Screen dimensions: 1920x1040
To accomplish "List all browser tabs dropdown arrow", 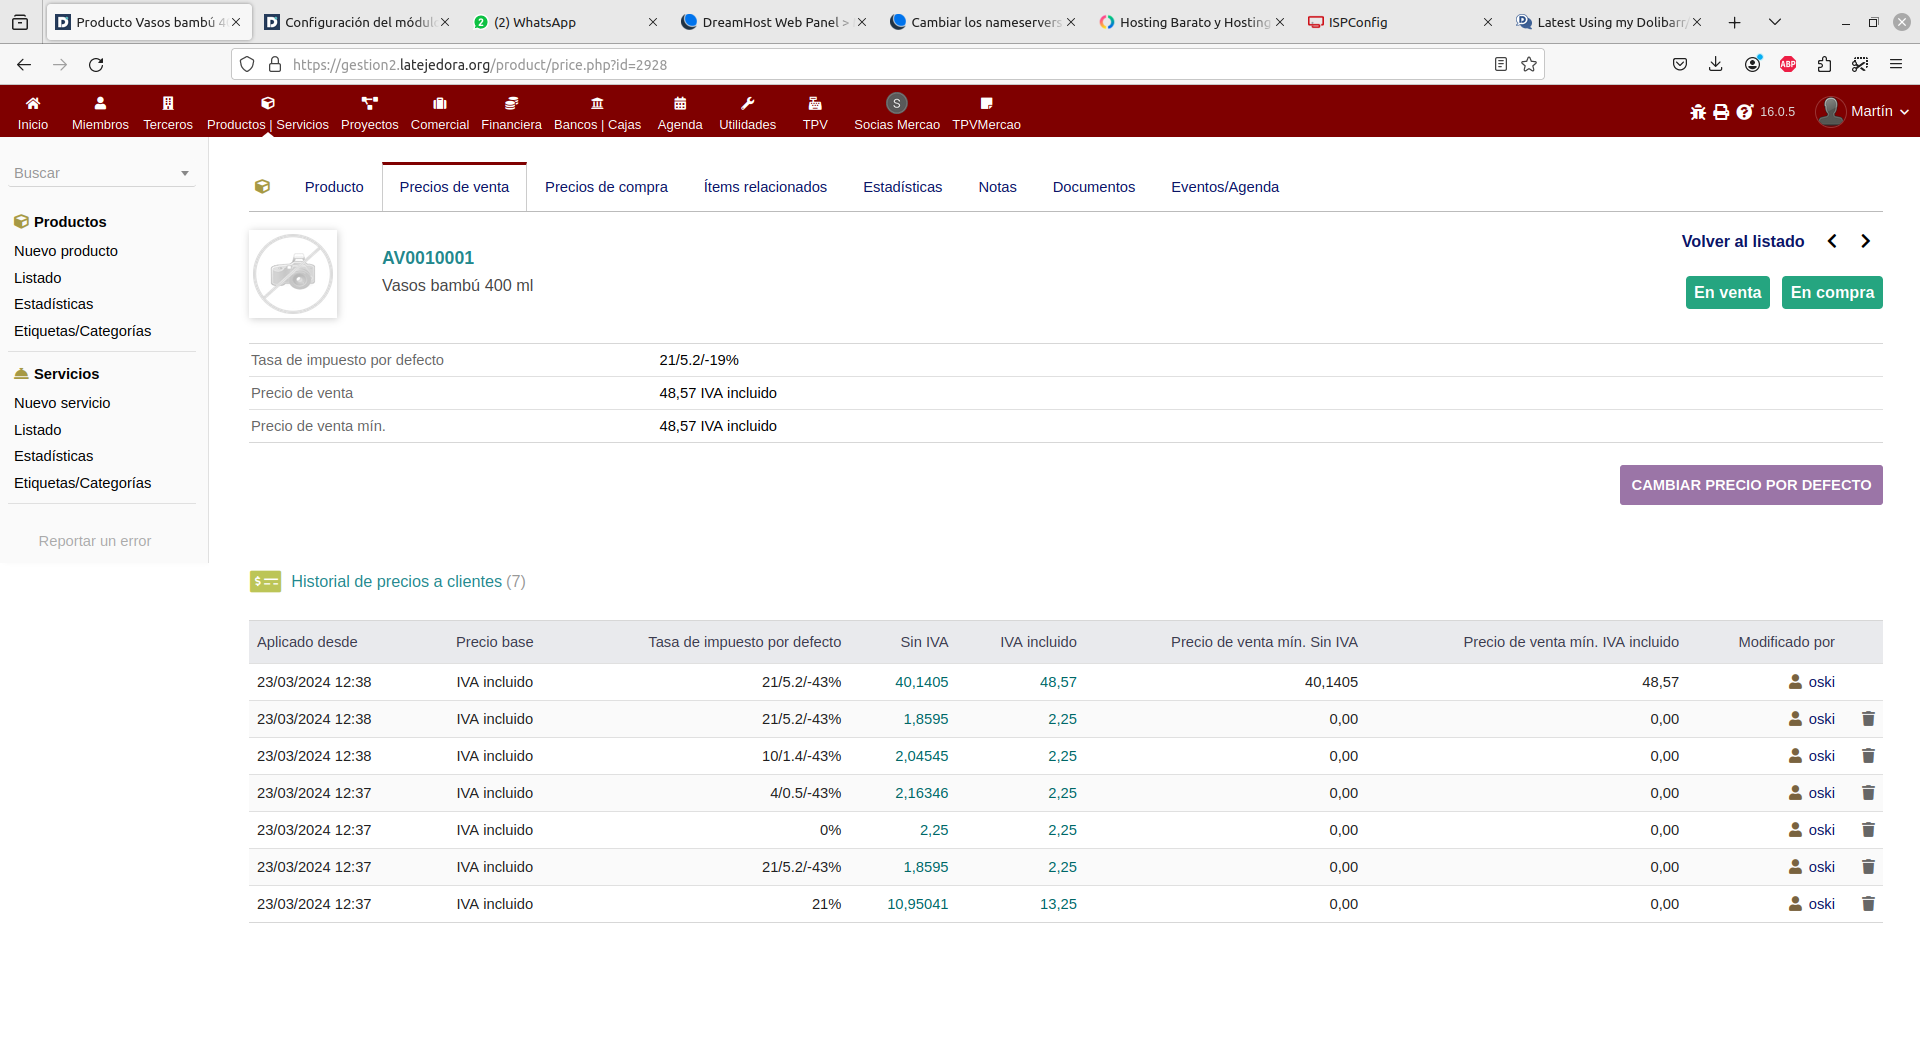I will point(1775,22).
